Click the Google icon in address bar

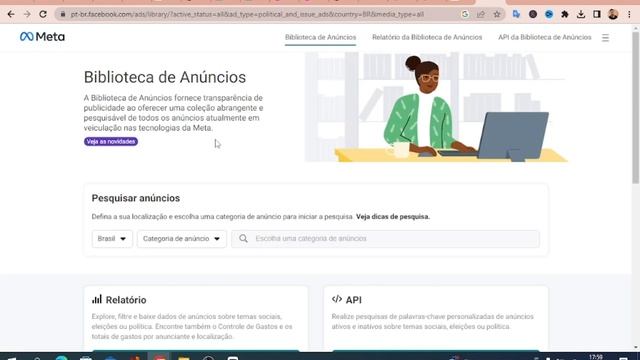tap(465, 14)
